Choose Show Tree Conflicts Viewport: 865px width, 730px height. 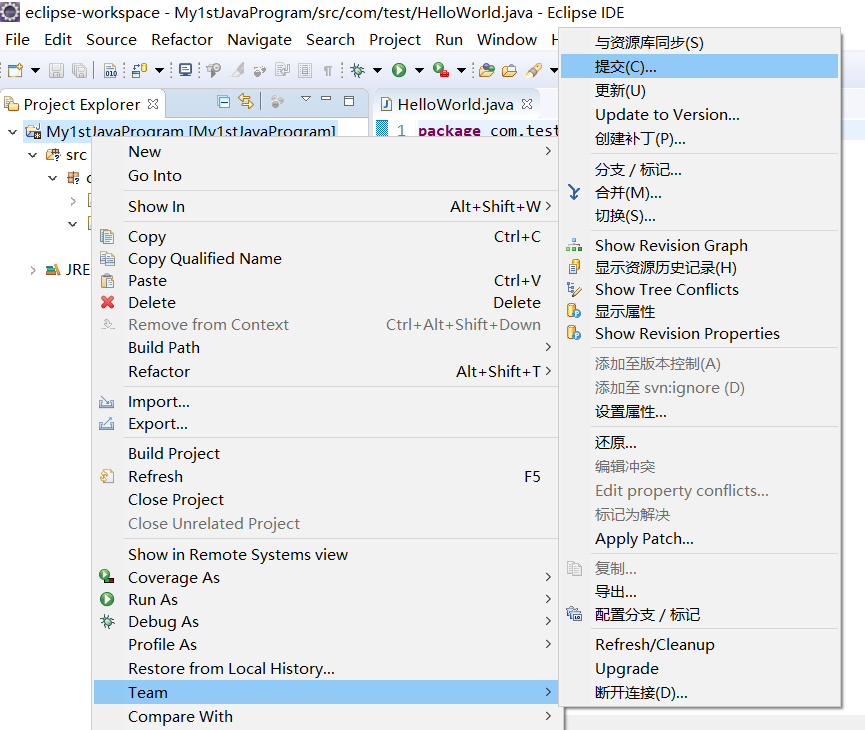click(x=700, y=290)
